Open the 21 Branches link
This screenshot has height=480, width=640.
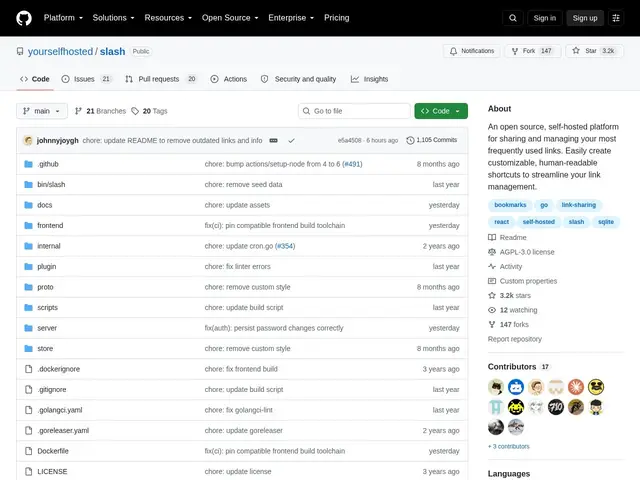tap(100, 111)
